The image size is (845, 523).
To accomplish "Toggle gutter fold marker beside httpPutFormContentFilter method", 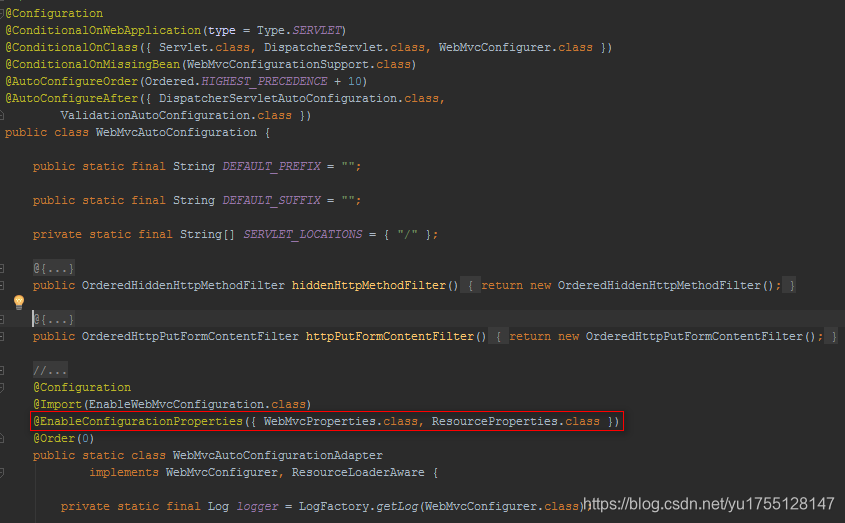I will point(2,336).
